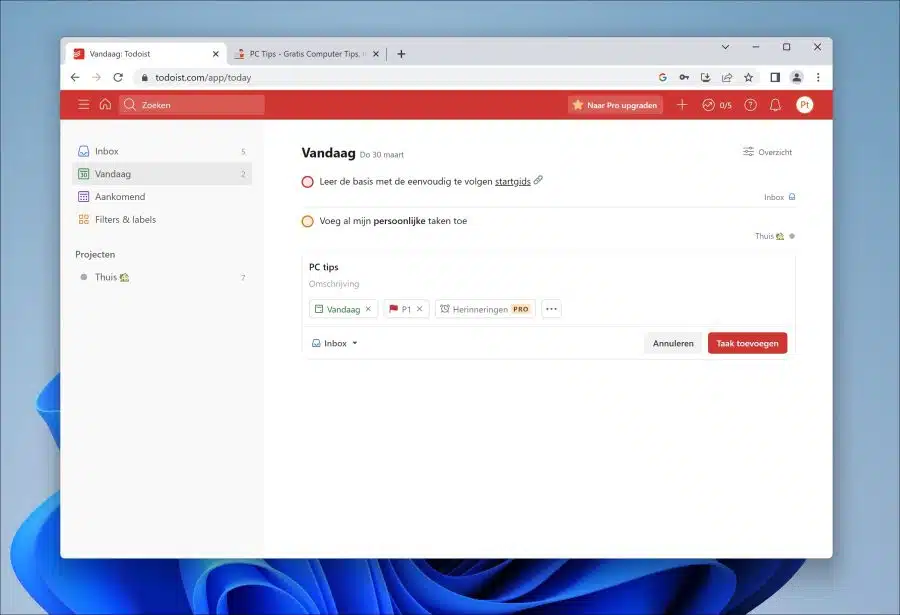Bookmark this page with star
900x615 pixels.
tap(748, 78)
